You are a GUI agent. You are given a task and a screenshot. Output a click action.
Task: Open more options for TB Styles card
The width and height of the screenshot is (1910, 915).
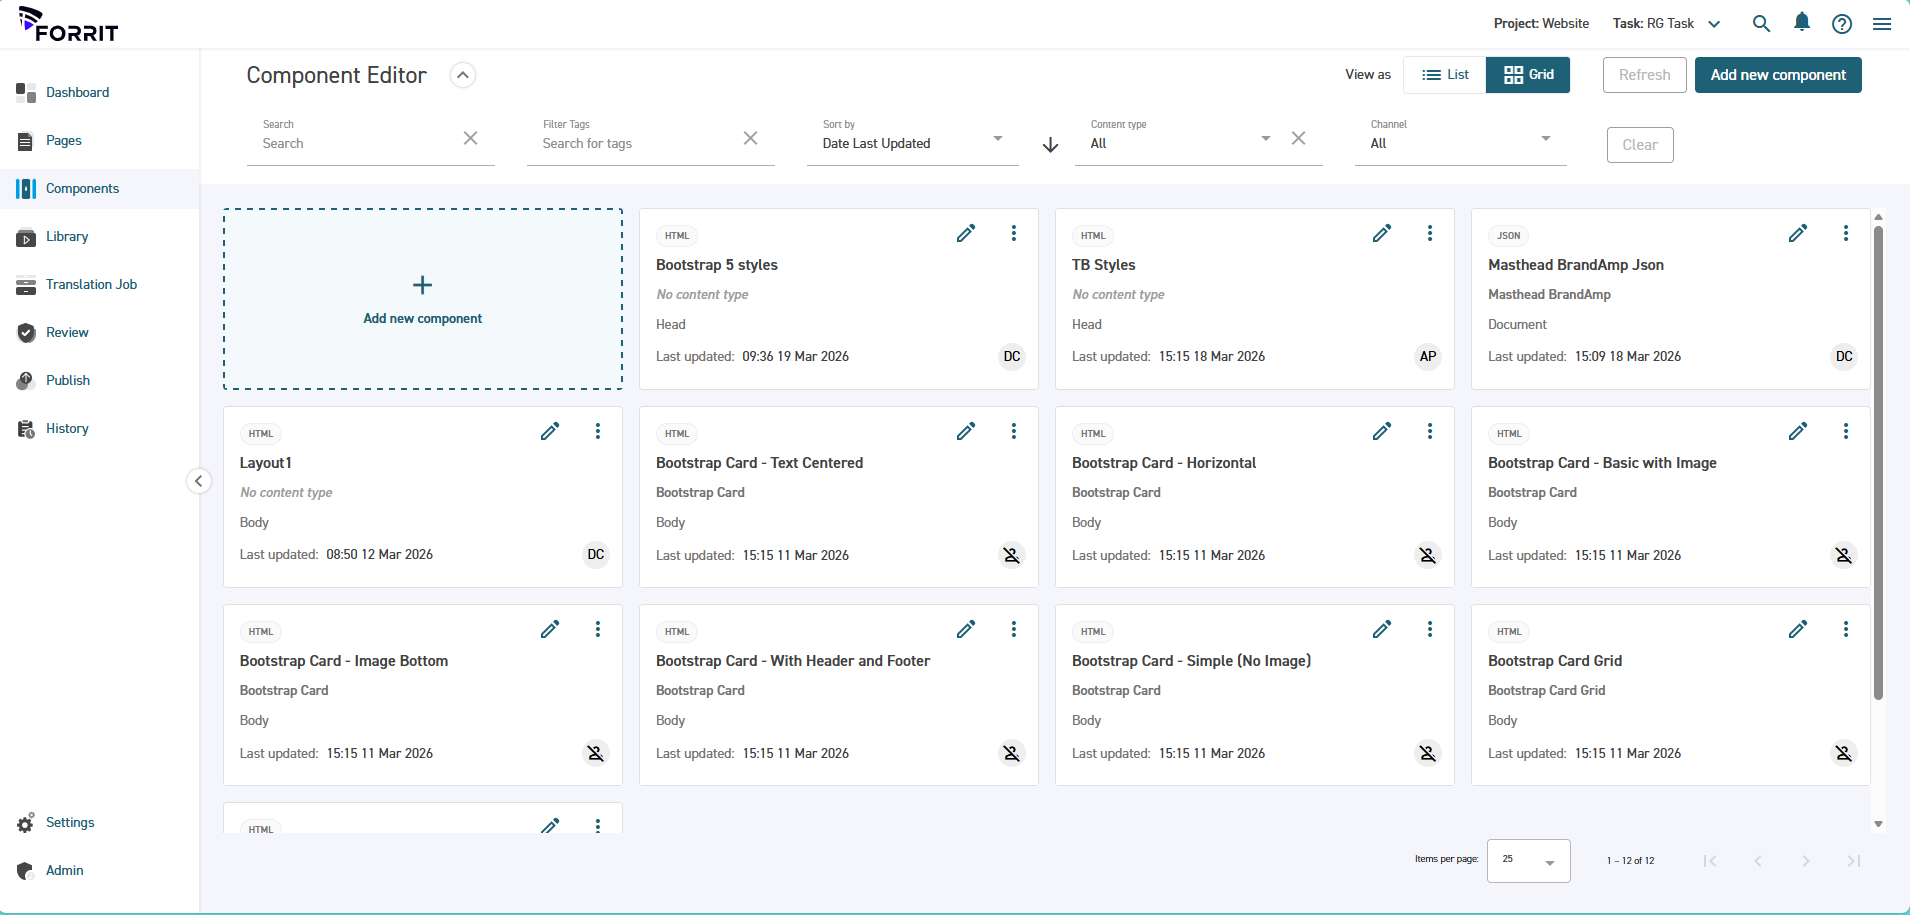1429,234
